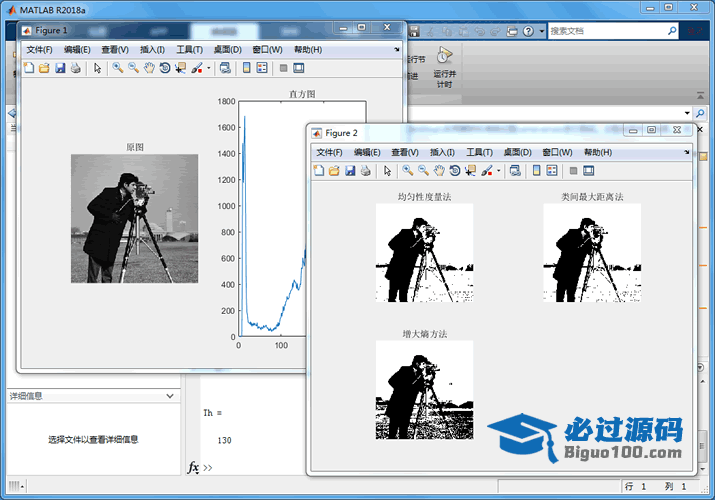The width and height of the screenshot is (715, 500).
Task: Click 运行并计时 button in MATLAB ribbon
Action: (x=444, y=68)
